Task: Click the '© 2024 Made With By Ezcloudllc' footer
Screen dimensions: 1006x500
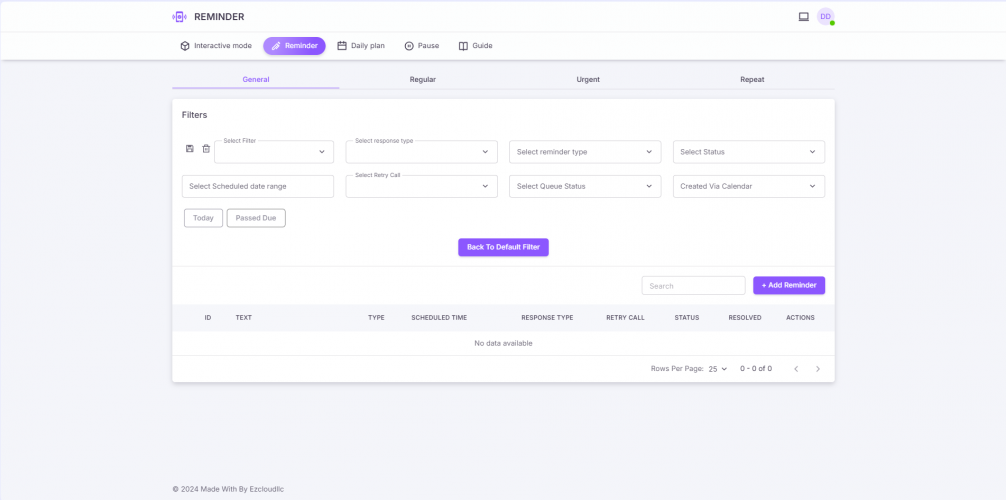Action: pyautogui.click(x=228, y=489)
